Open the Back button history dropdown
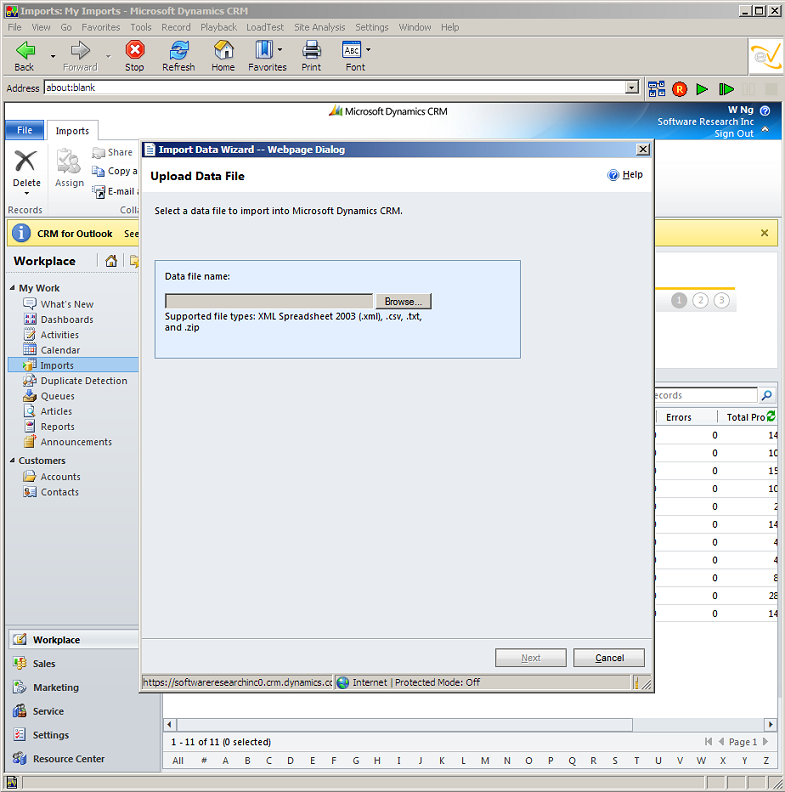 (x=53, y=56)
